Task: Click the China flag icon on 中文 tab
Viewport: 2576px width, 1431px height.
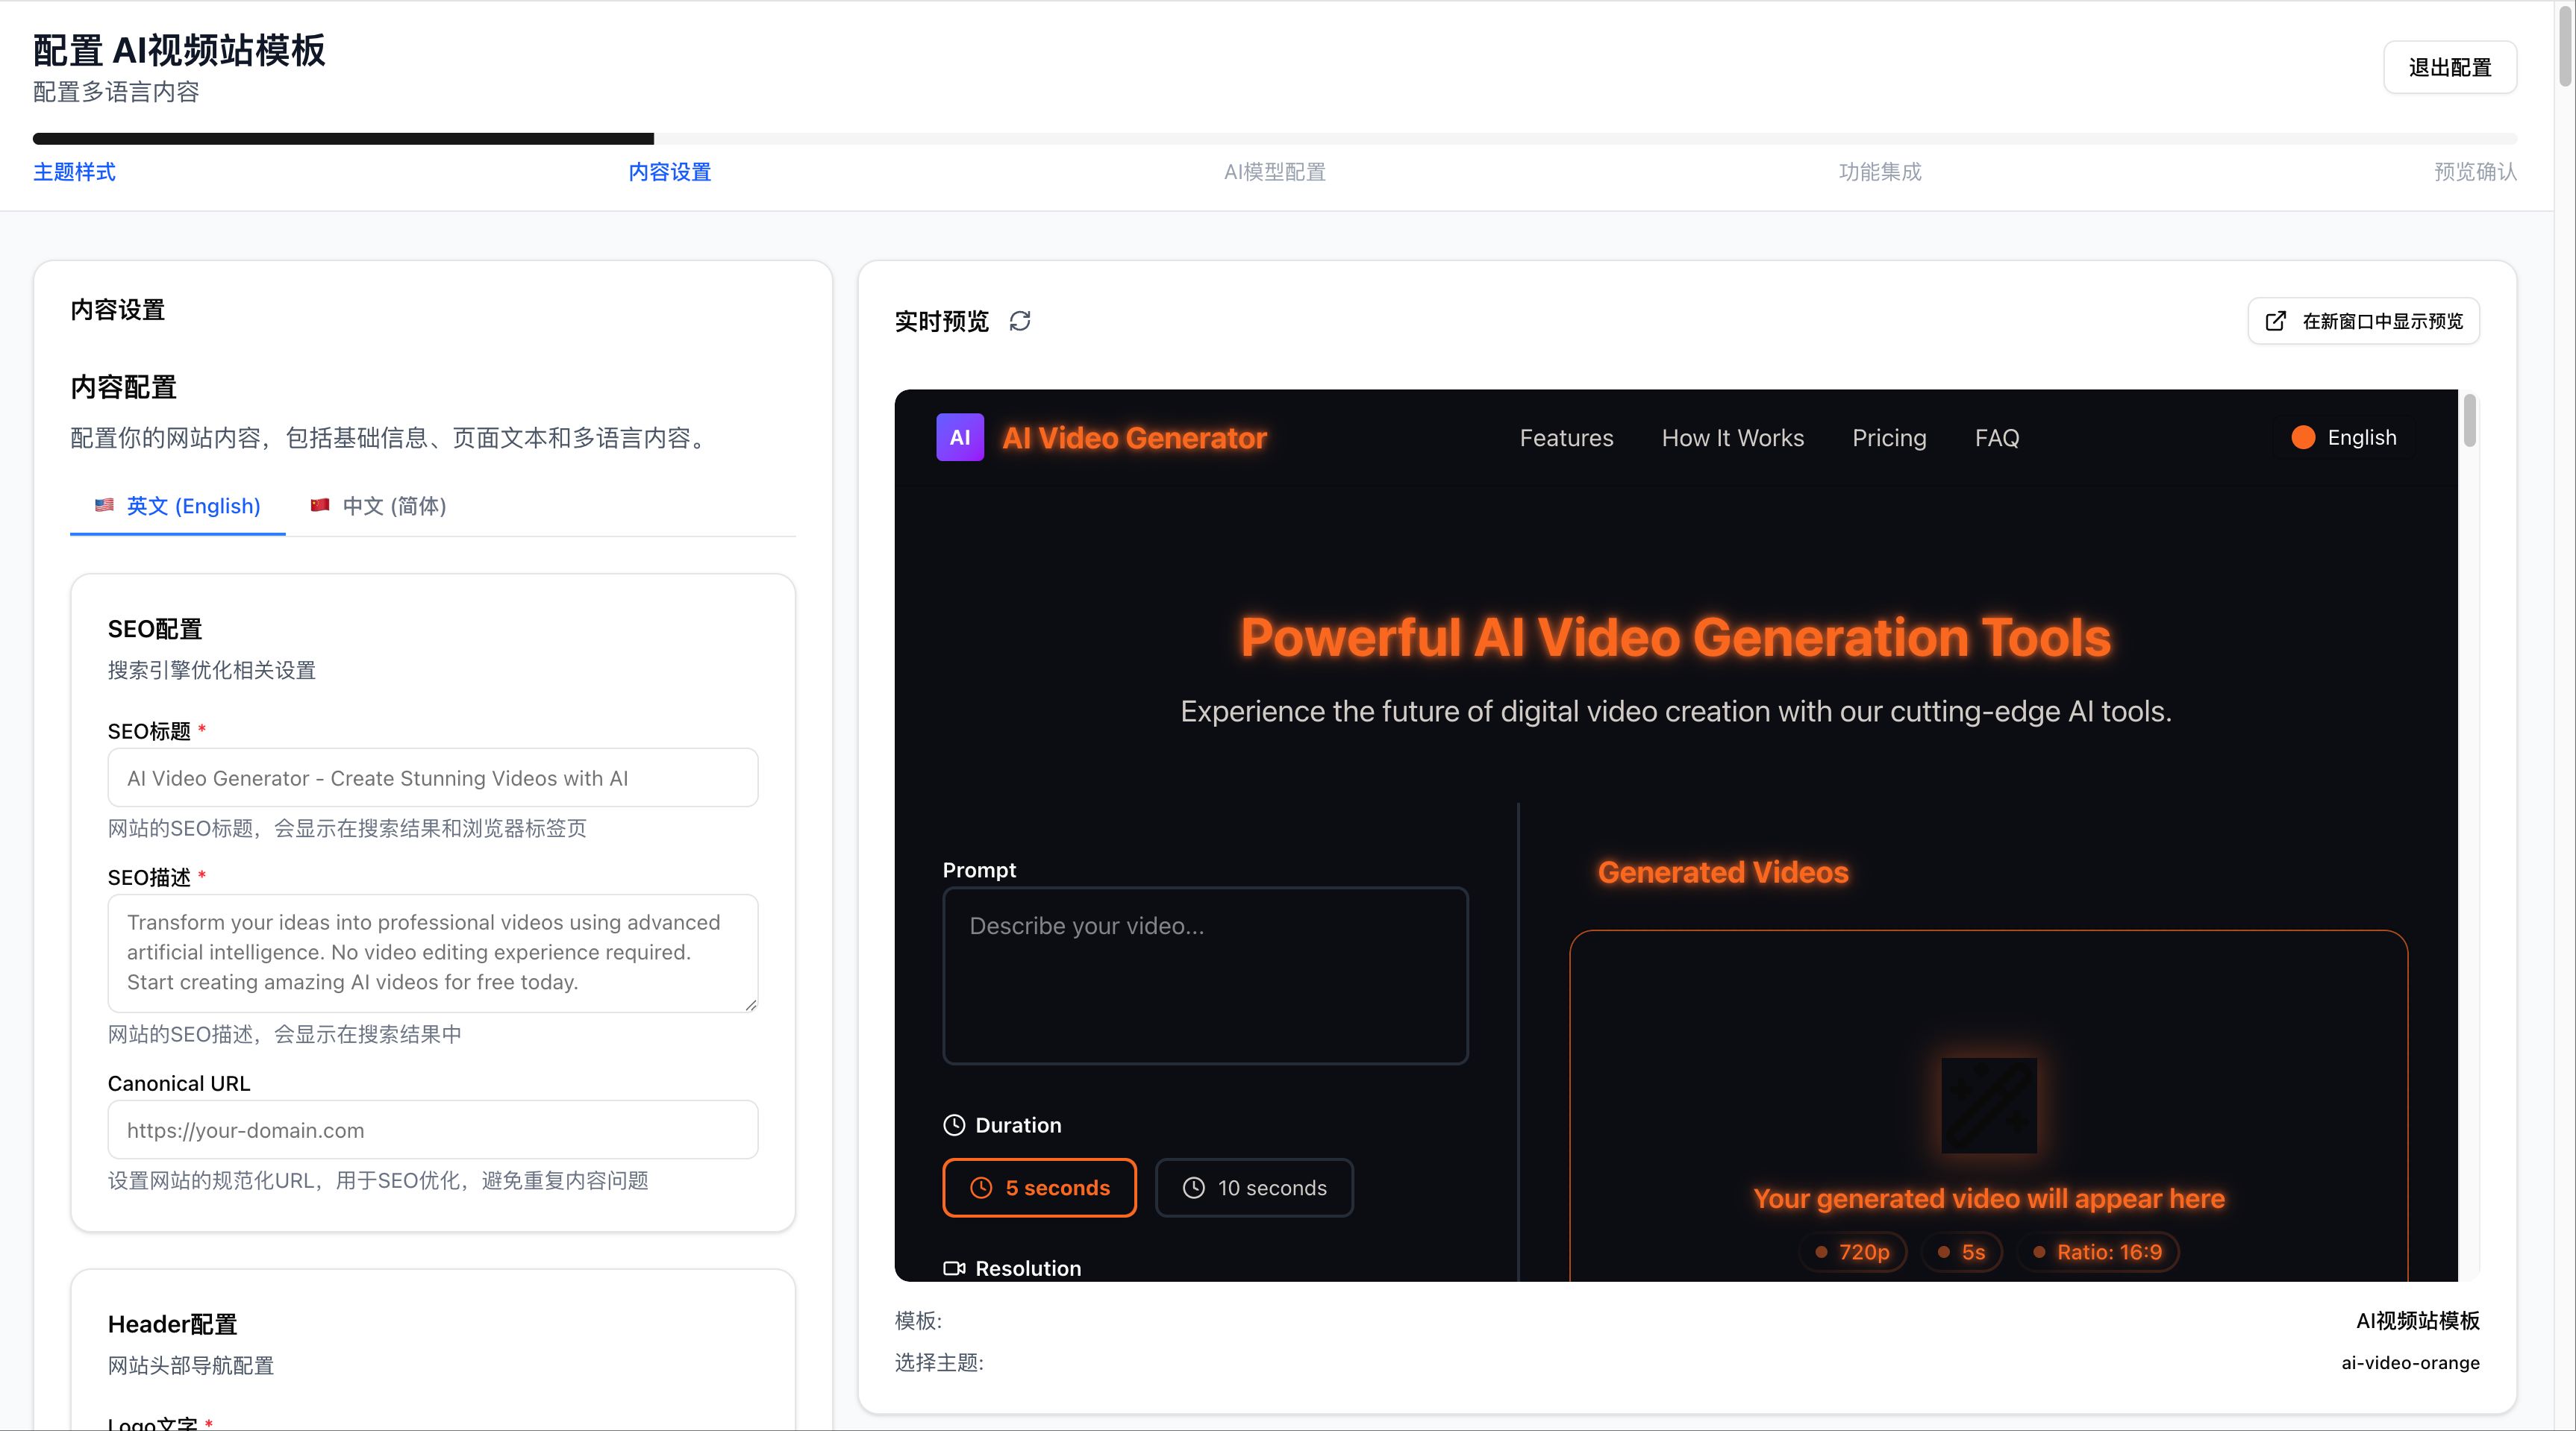Action: [320, 505]
